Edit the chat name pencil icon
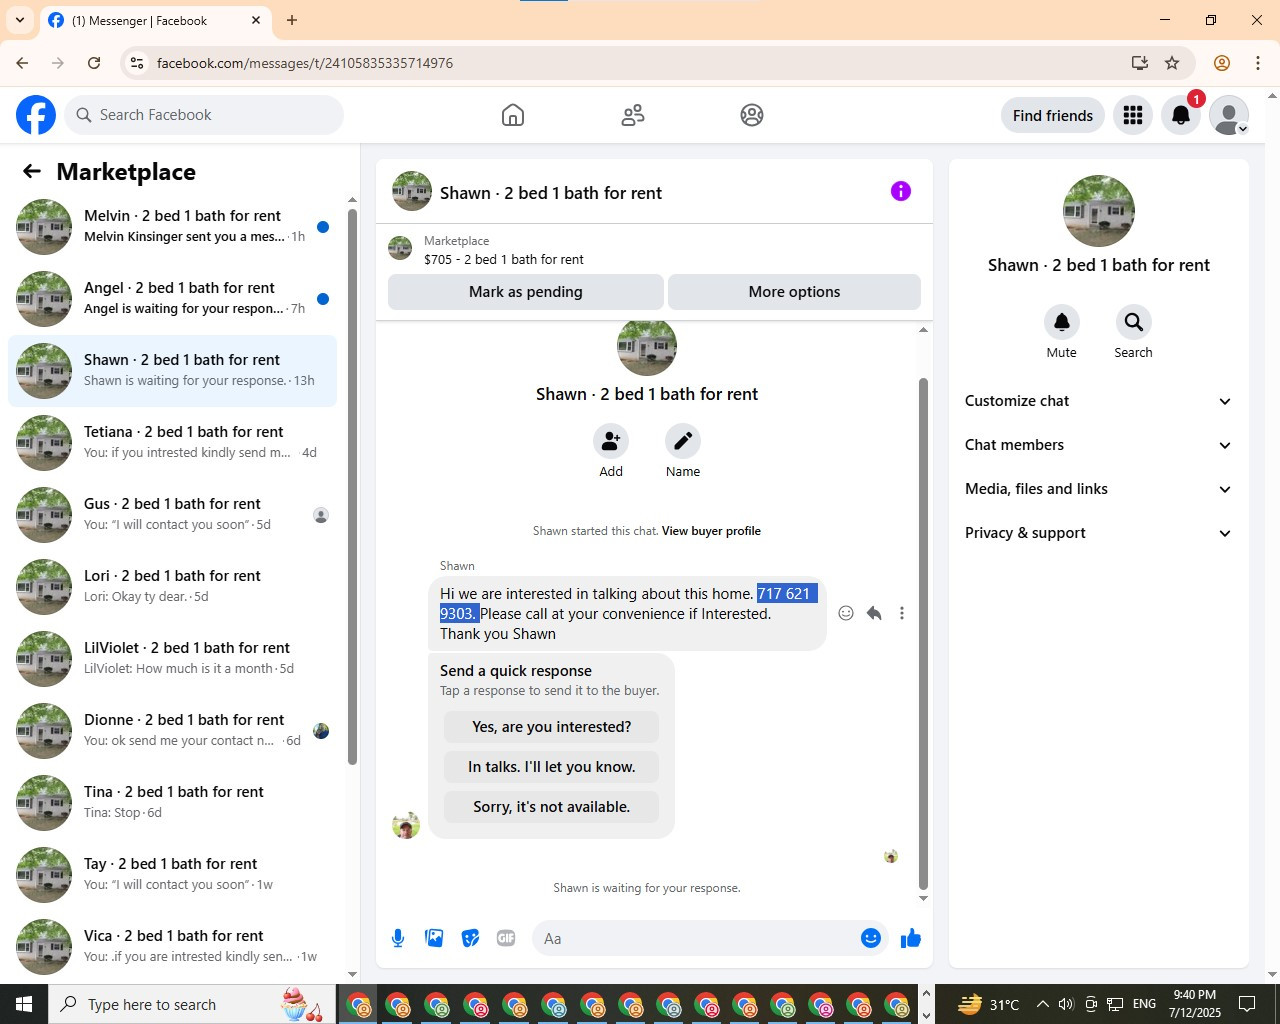1280x1024 pixels. click(x=683, y=441)
